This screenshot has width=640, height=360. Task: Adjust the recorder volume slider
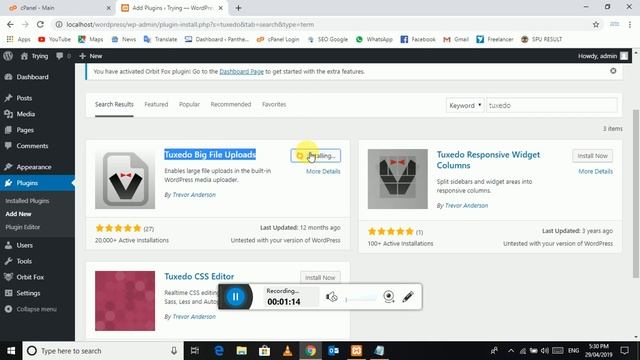361,299
